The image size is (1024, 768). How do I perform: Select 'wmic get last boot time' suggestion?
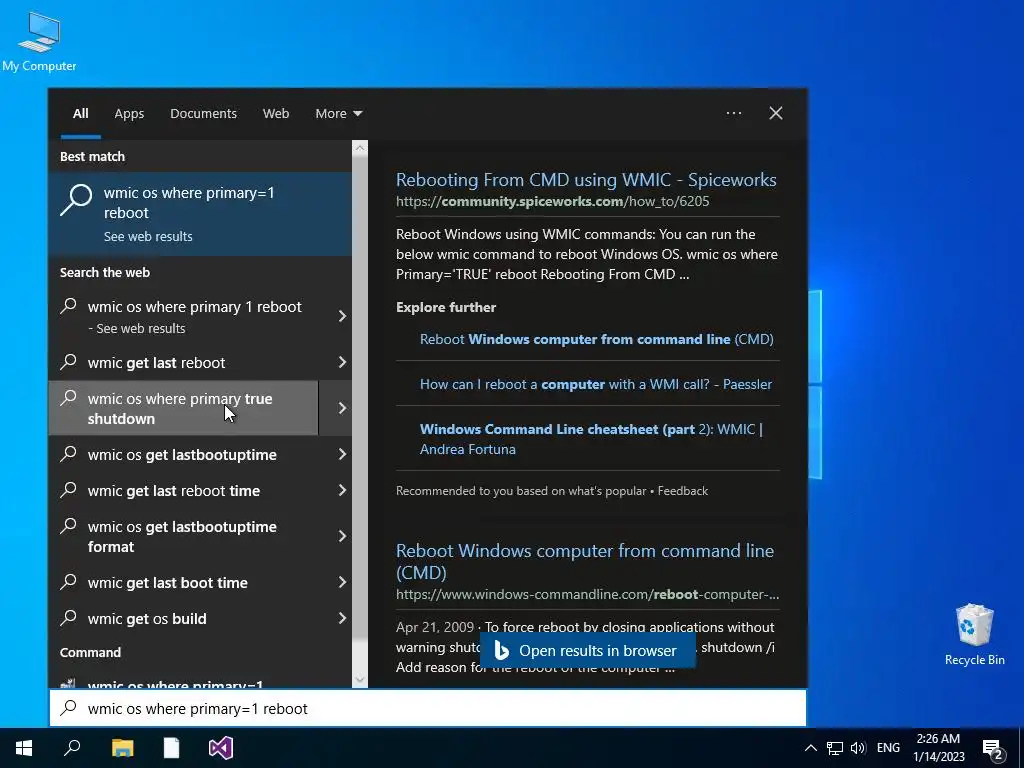(184, 583)
